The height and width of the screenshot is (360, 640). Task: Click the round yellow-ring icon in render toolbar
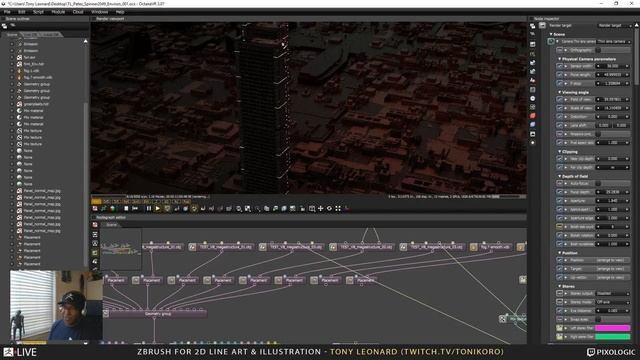click(x=194, y=209)
